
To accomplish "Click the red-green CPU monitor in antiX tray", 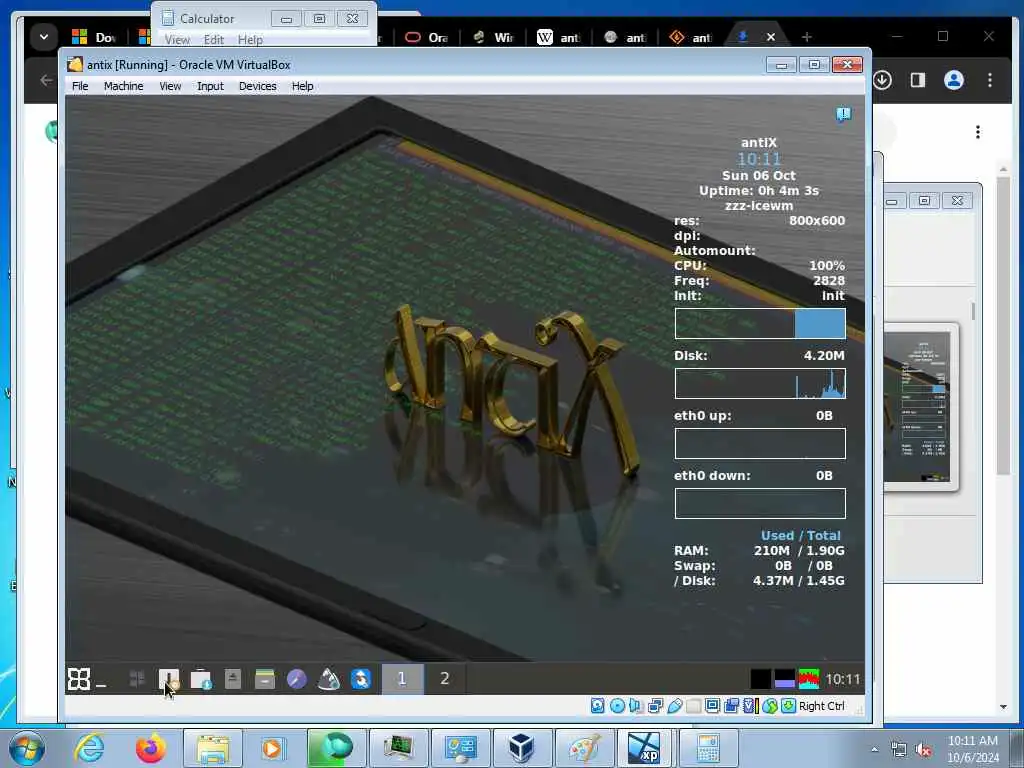I will tap(808, 679).
